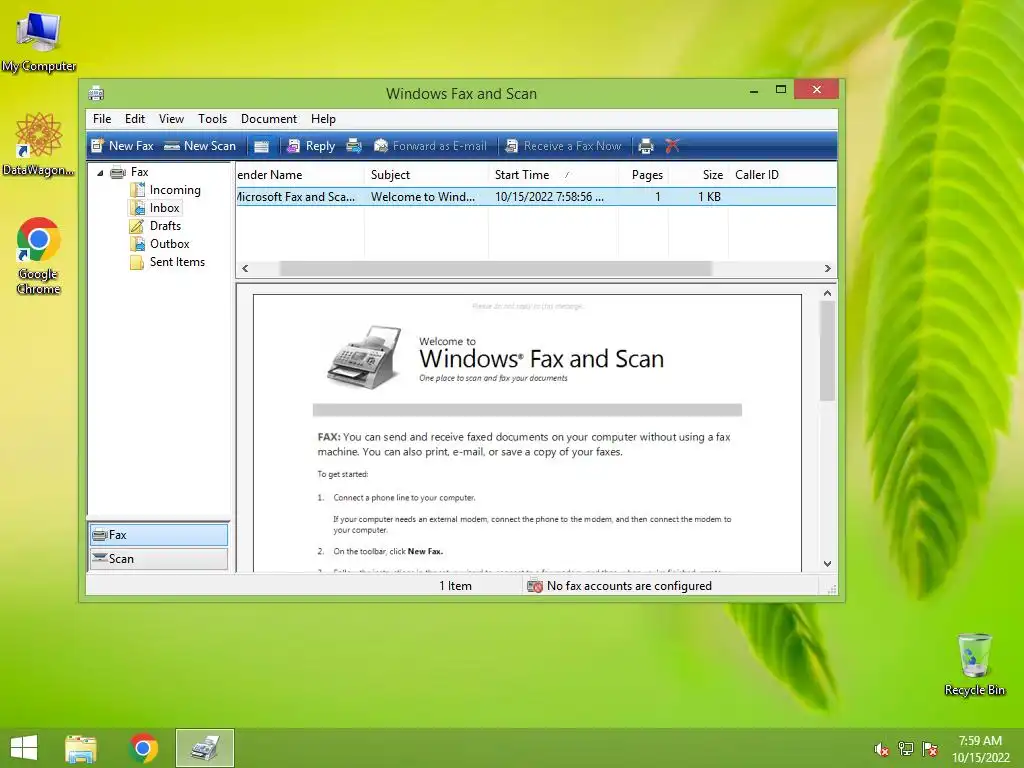Open the Google Chrome desktop shortcut

(39, 256)
